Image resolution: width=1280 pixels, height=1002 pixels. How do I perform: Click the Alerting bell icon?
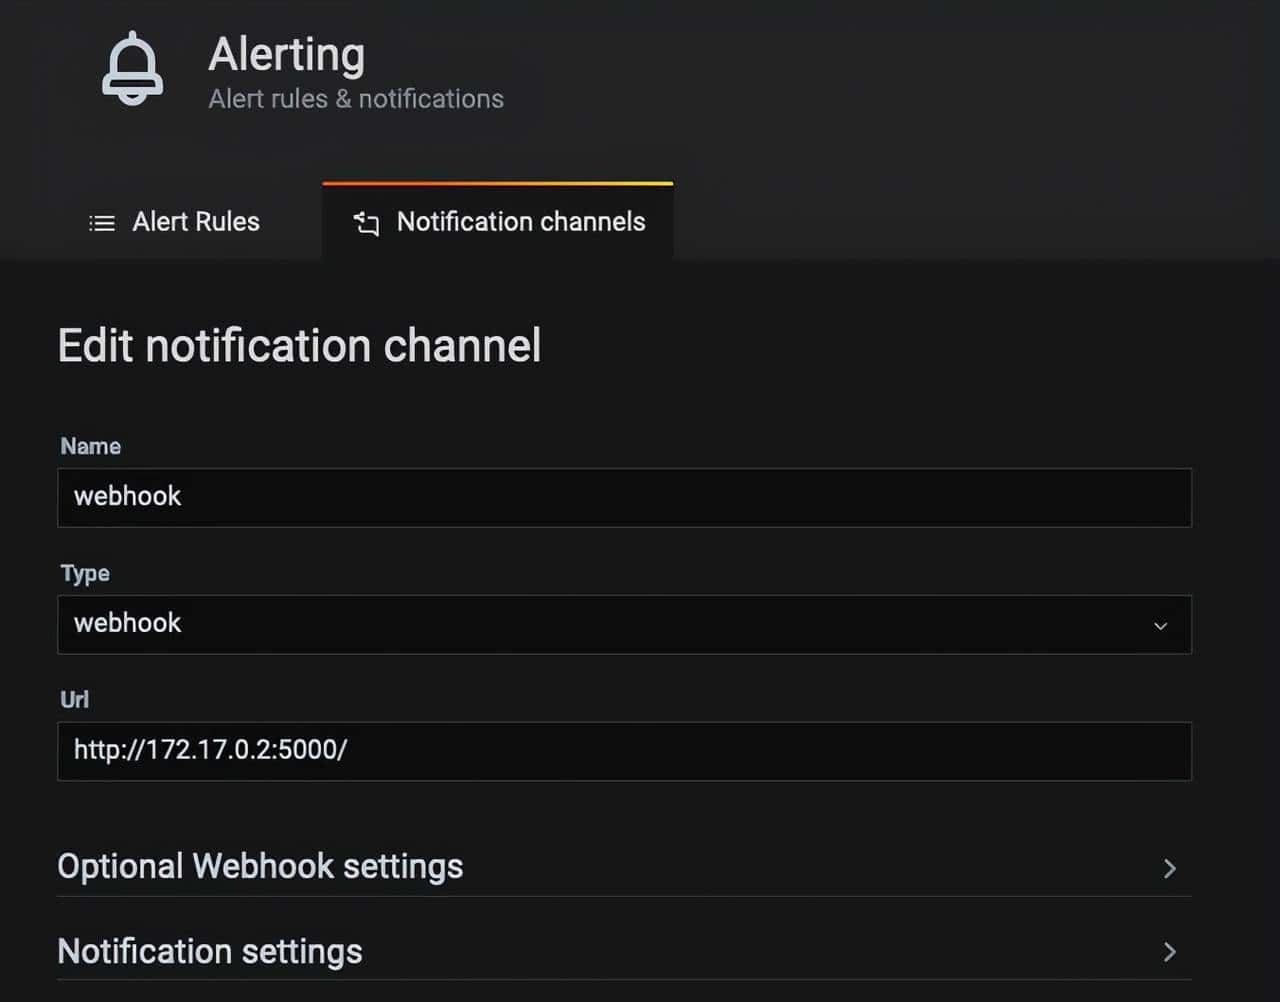[x=132, y=68]
